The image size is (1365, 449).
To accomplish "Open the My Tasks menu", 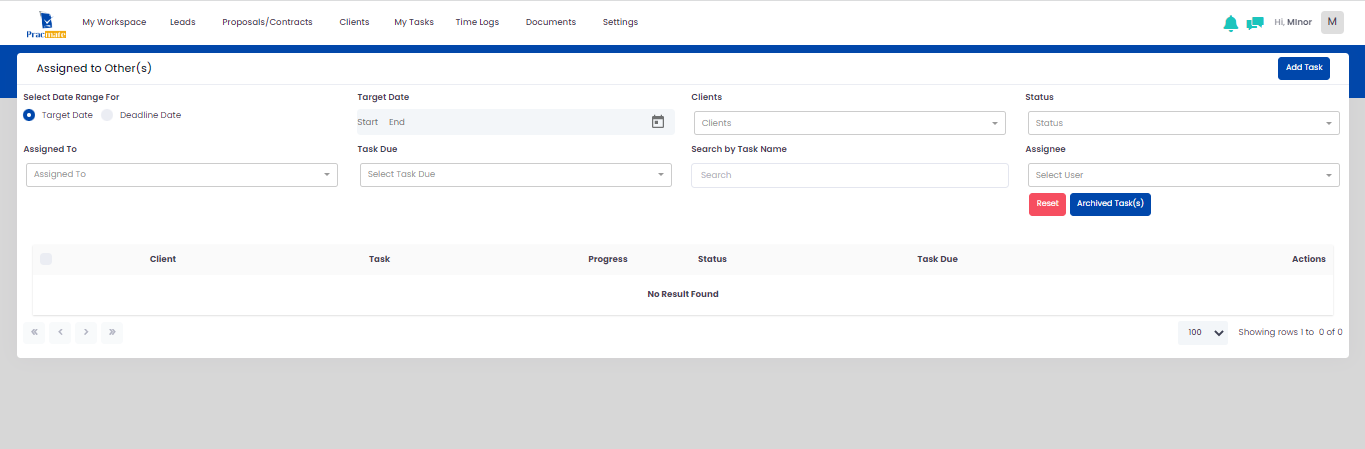I will point(414,22).
